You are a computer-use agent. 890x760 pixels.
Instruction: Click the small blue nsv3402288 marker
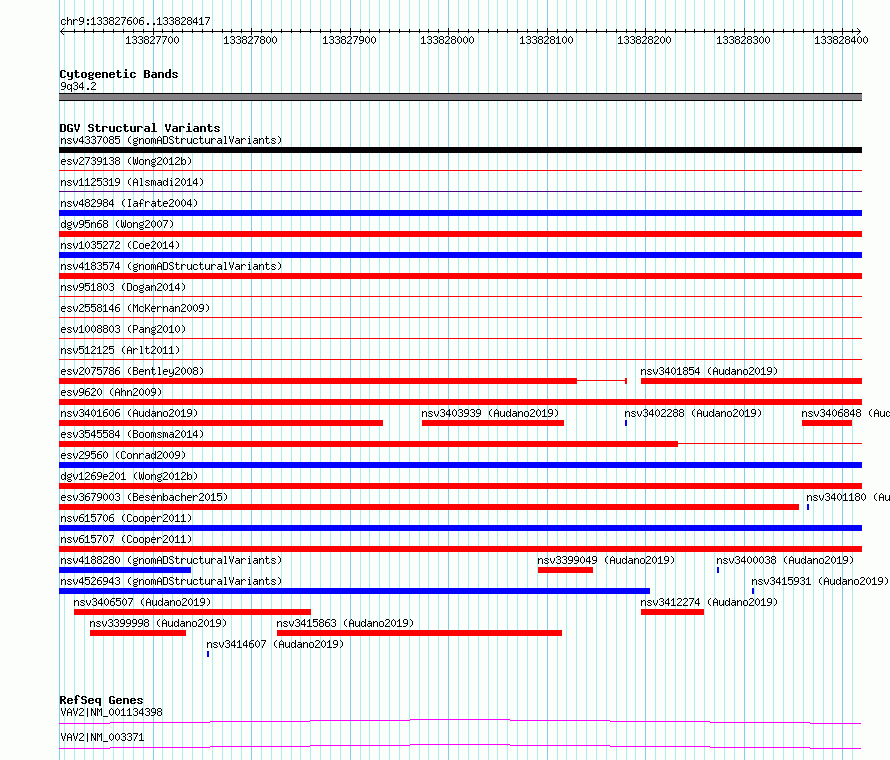click(626, 423)
